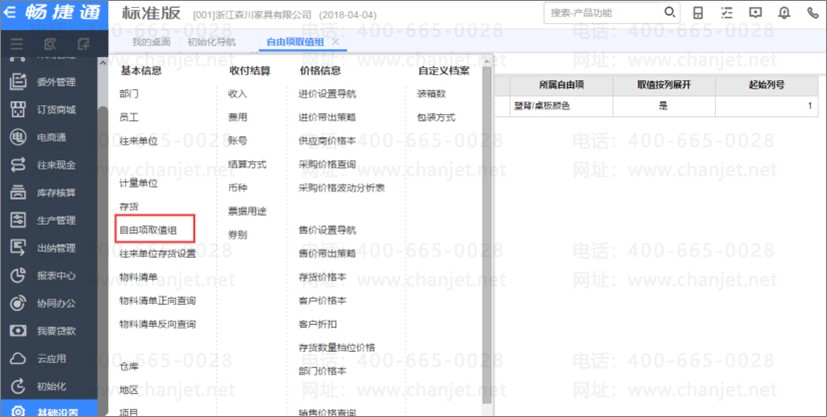Click the sidebar search-box icon
The image size is (827, 417).
point(50,44)
